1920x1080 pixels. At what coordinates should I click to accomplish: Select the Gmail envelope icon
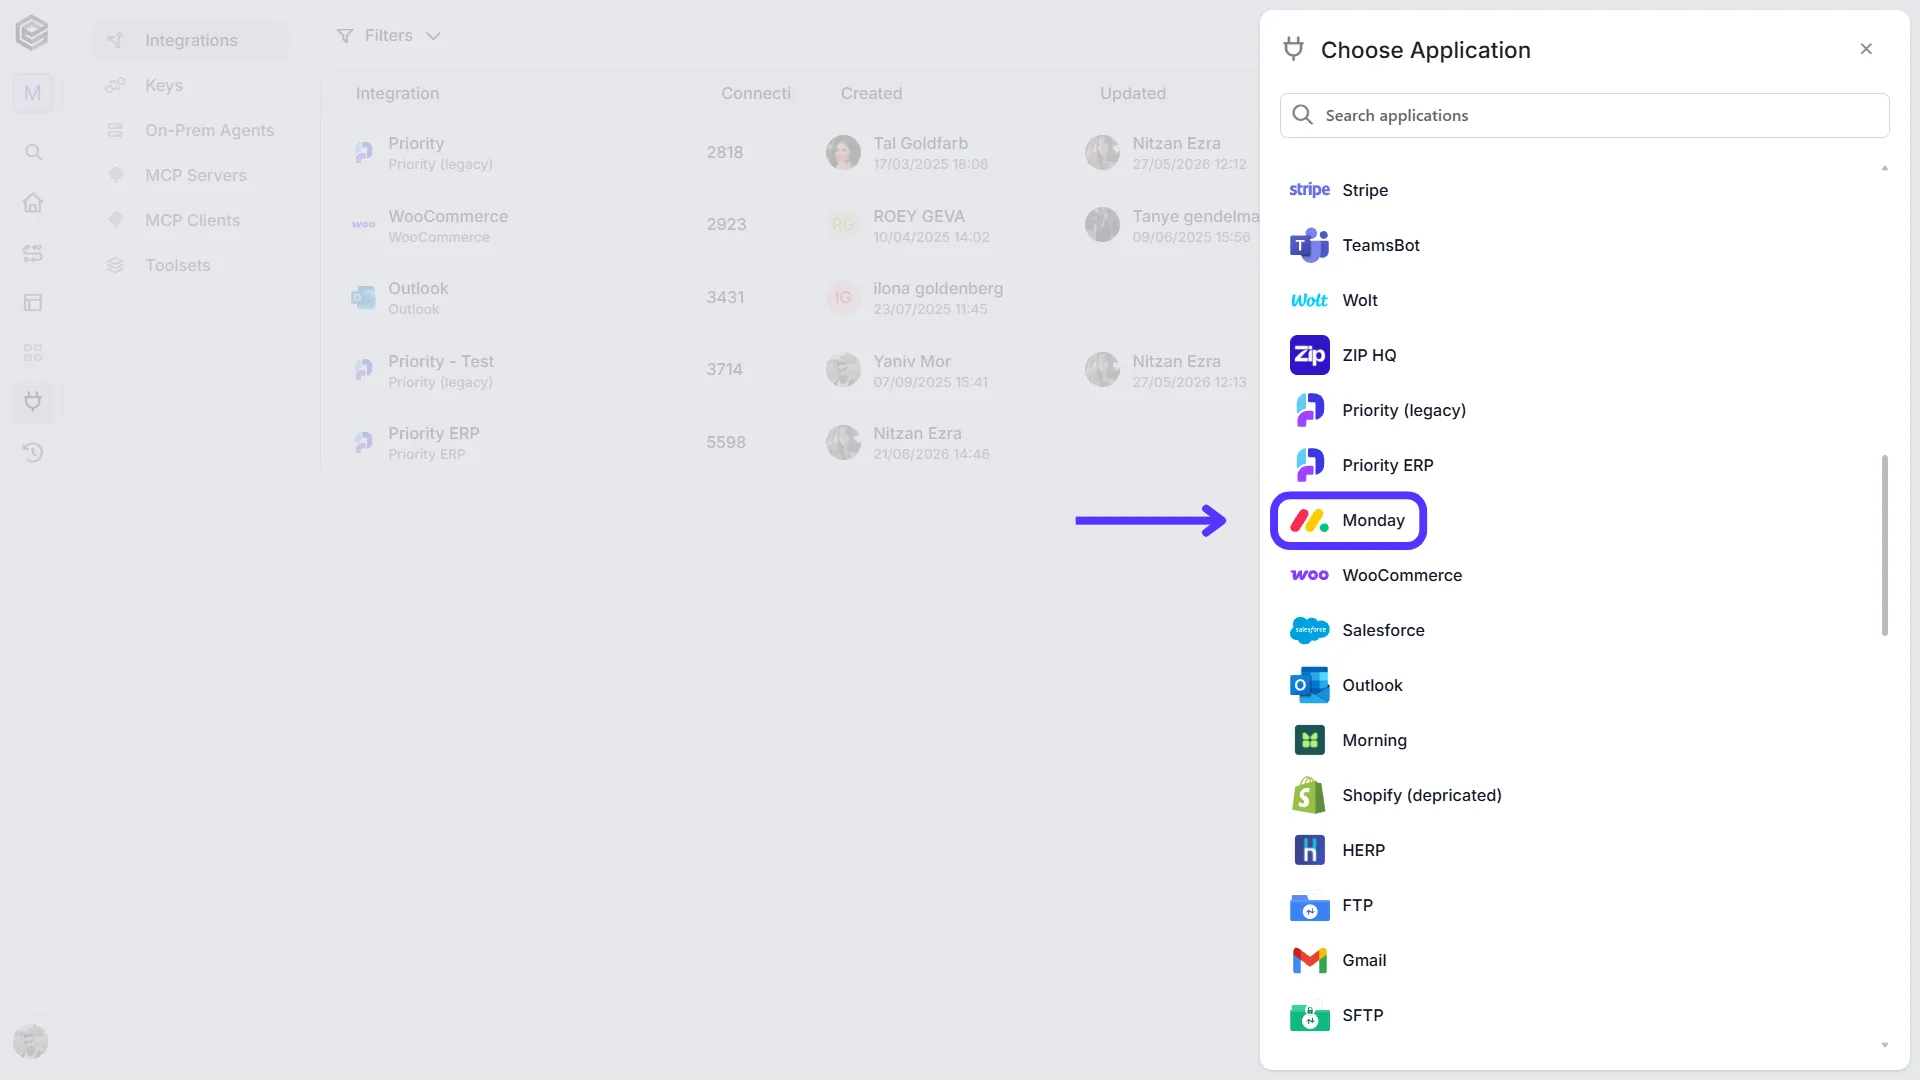pyautogui.click(x=1309, y=960)
